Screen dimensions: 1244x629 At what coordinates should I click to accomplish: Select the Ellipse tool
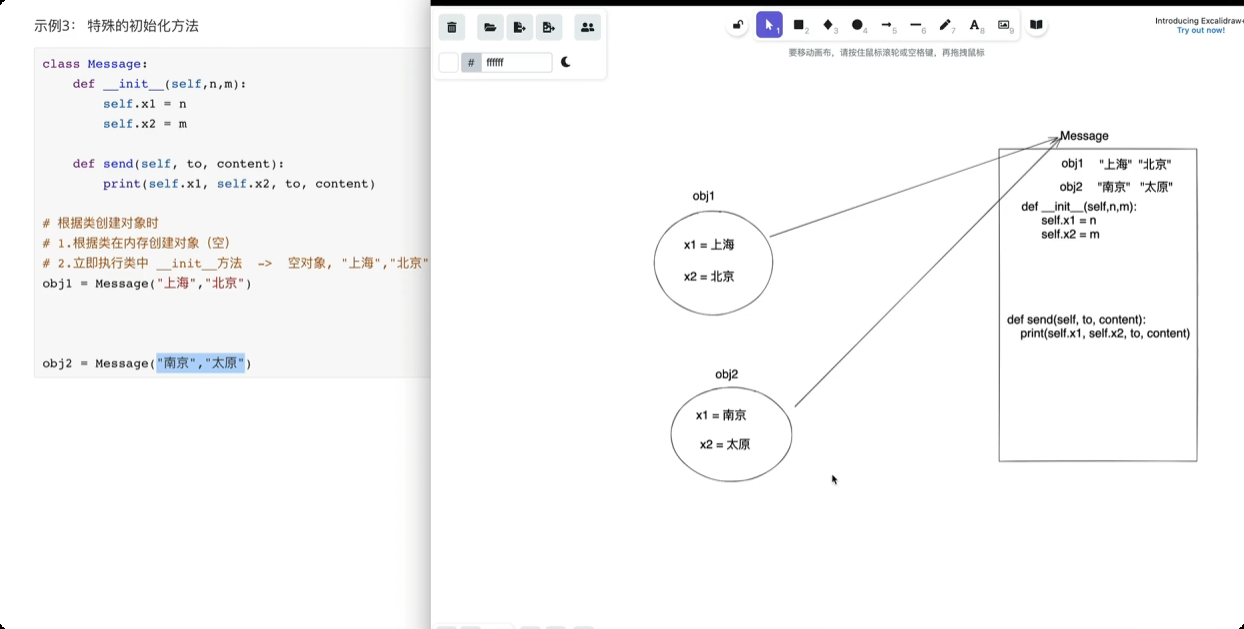857,25
